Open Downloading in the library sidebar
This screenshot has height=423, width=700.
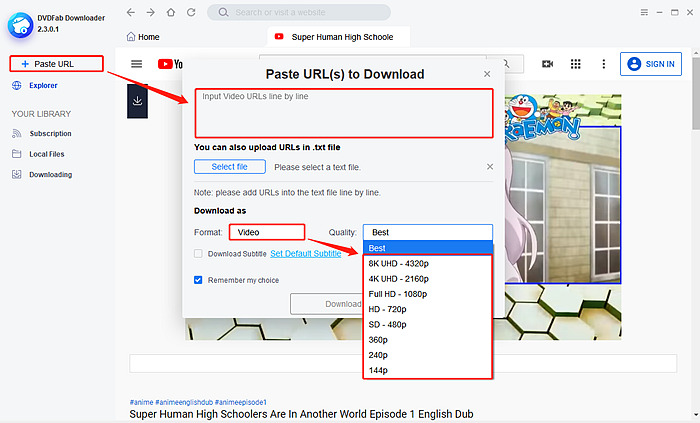50,174
